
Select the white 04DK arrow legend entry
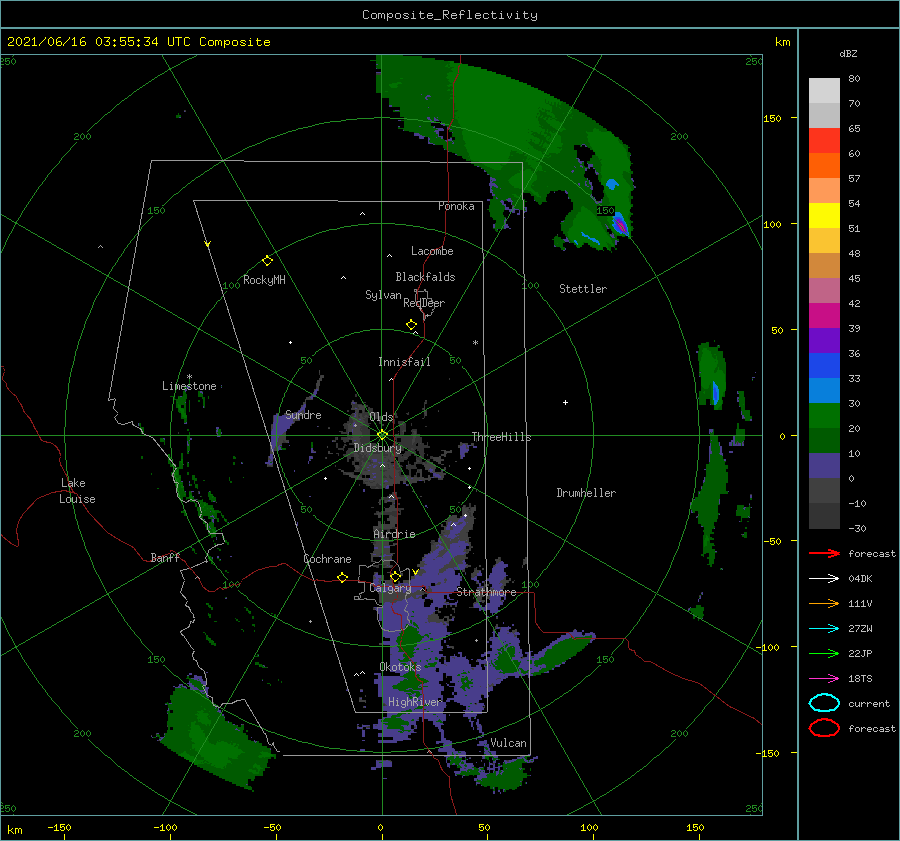coord(824,578)
